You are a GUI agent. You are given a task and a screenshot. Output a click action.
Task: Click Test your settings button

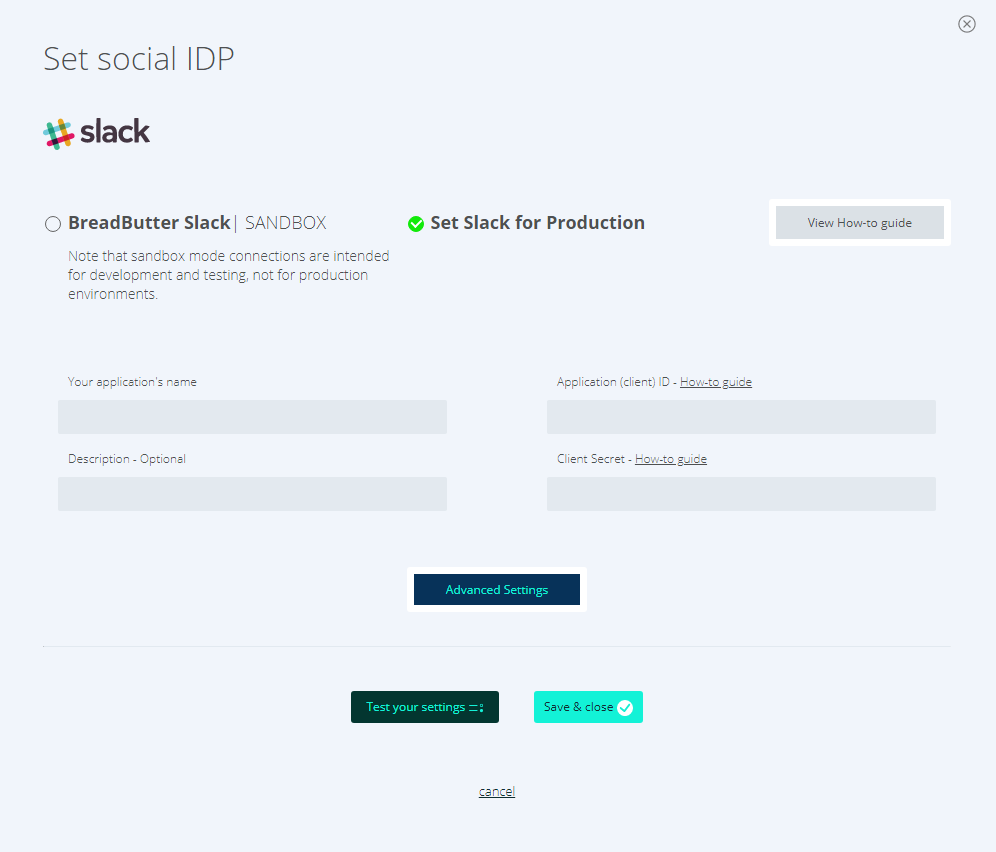click(x=425, y=707)
